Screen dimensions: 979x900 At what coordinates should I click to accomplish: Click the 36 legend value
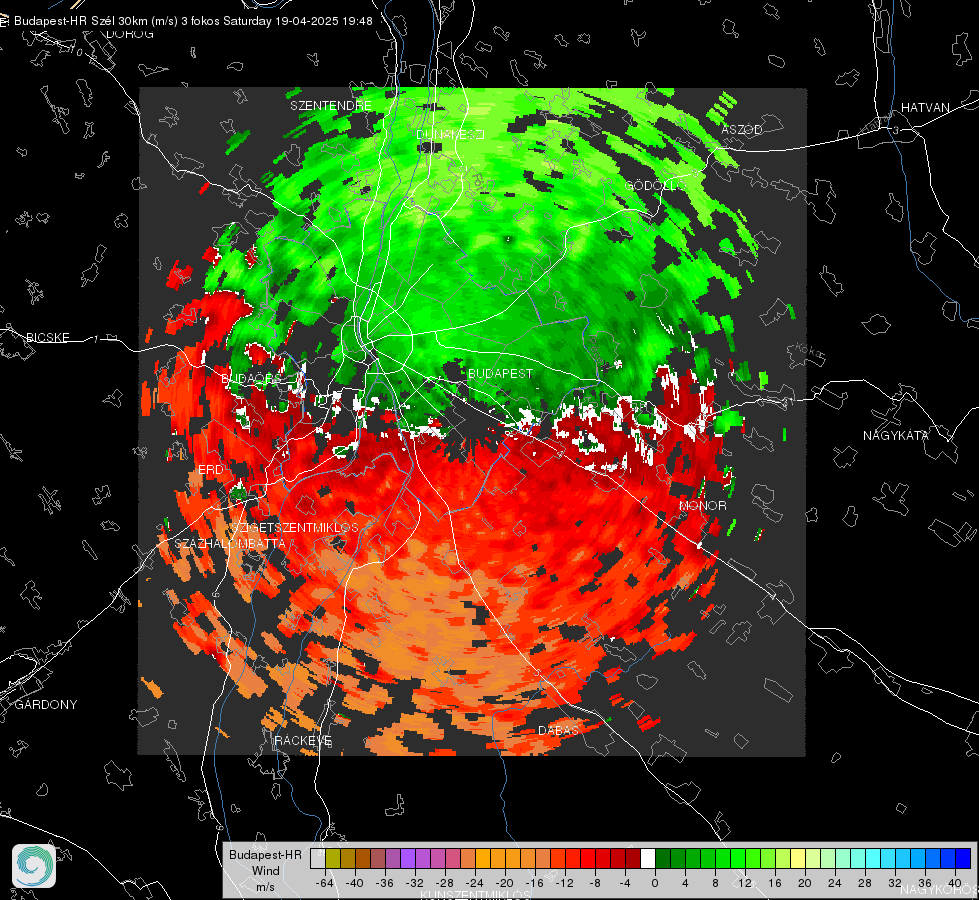(x=925, y=883)
